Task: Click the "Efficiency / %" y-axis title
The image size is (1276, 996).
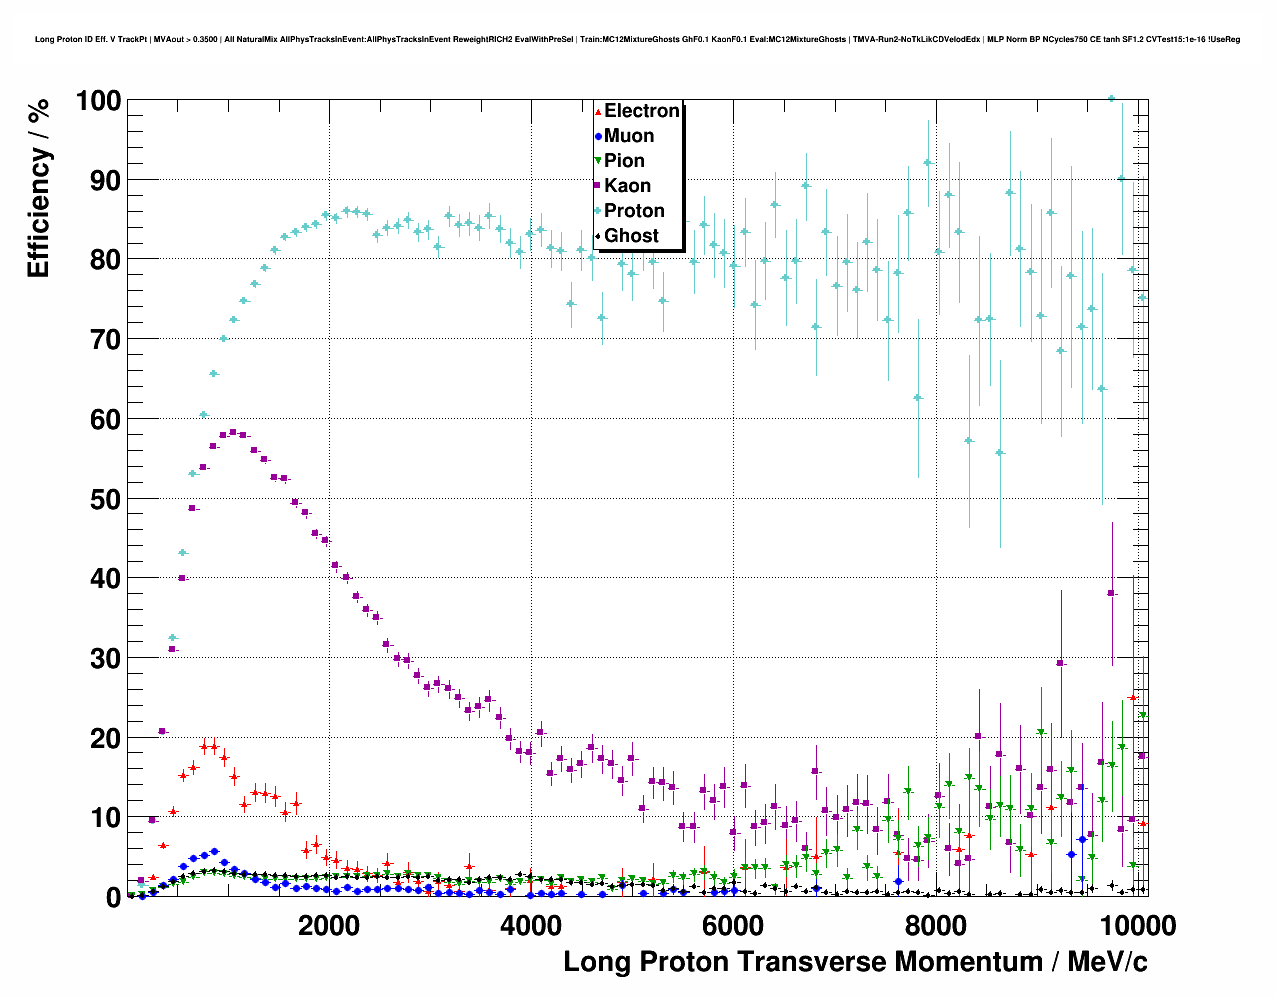Action: coord(38,188)
